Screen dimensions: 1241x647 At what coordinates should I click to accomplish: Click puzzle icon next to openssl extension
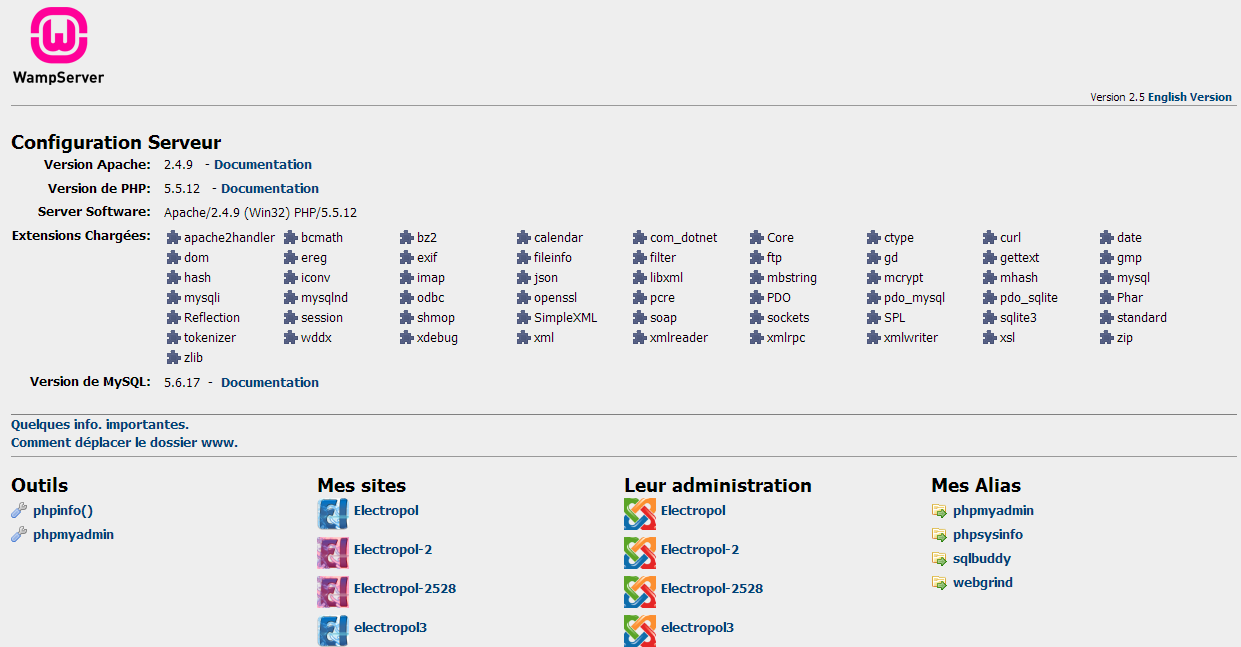pyautogui.click(x=524, y=298)
